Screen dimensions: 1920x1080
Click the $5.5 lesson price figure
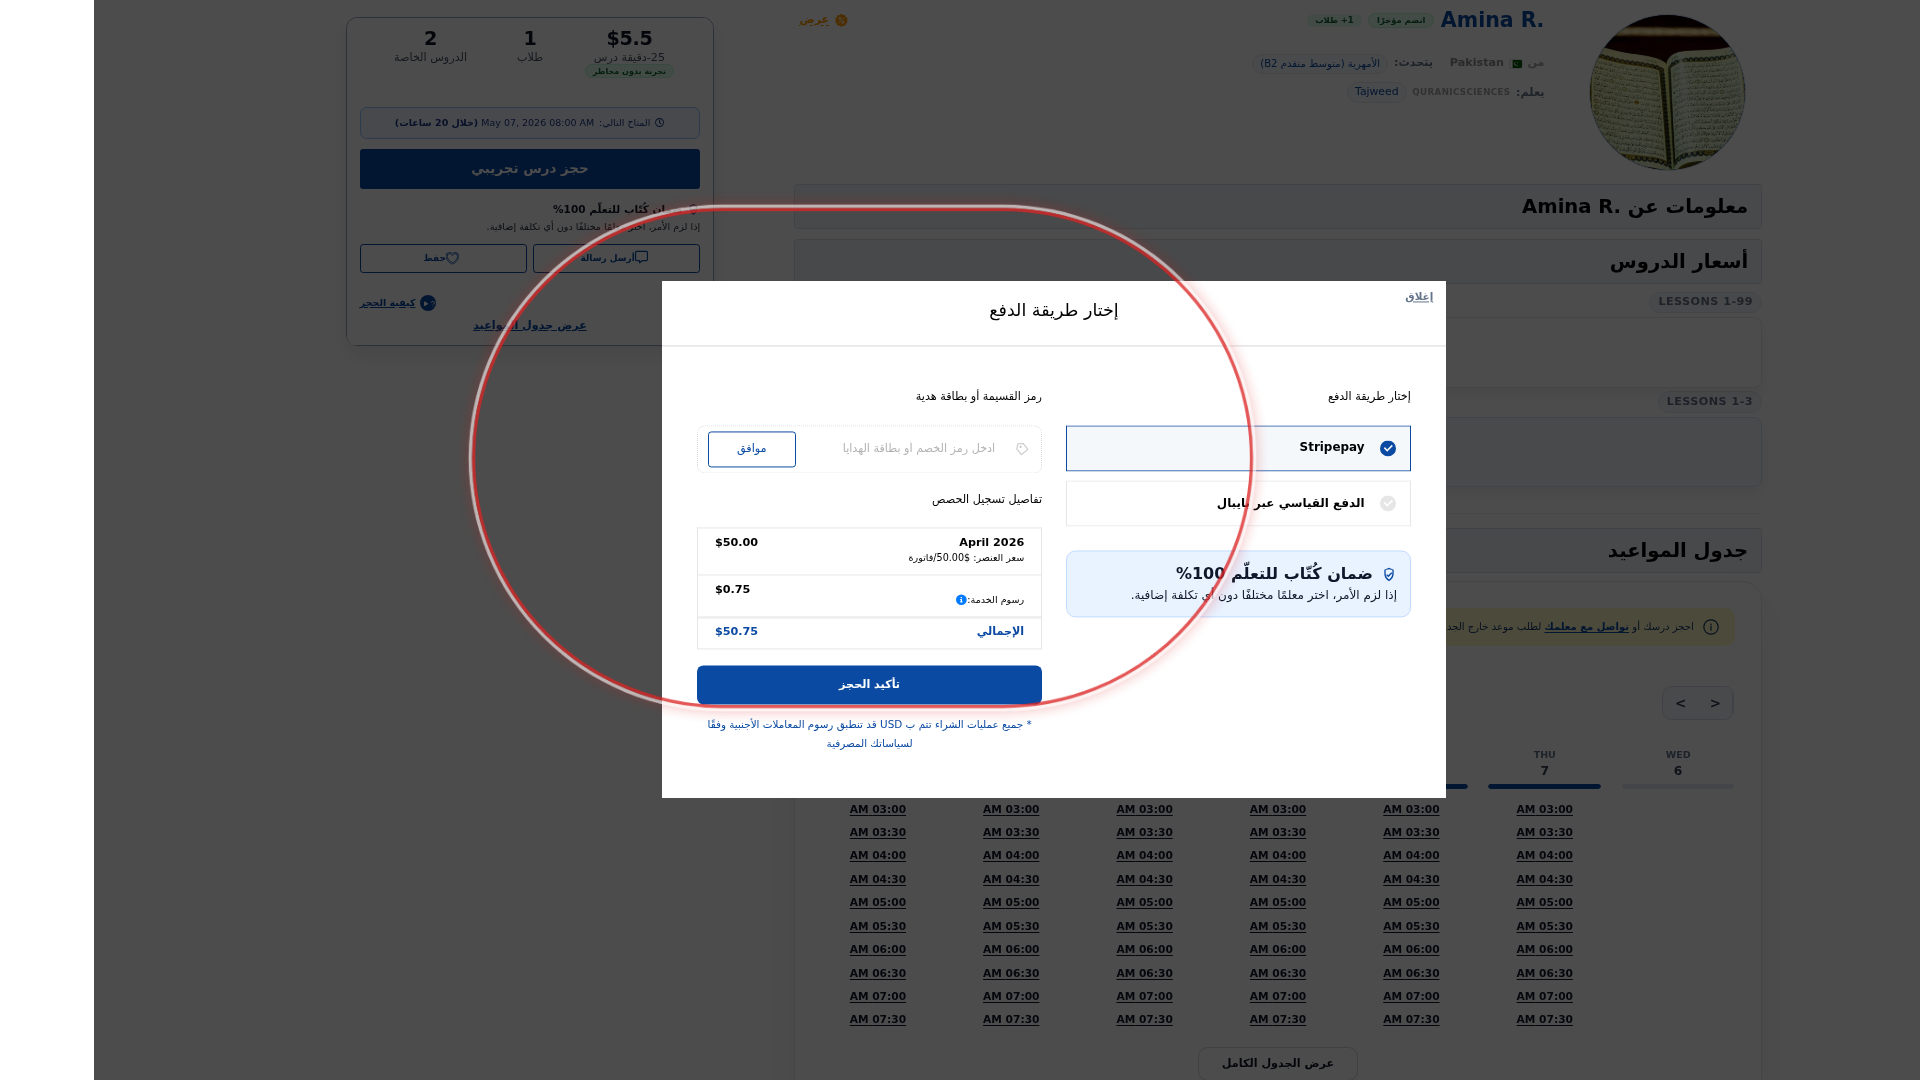[x=629, y=39]
